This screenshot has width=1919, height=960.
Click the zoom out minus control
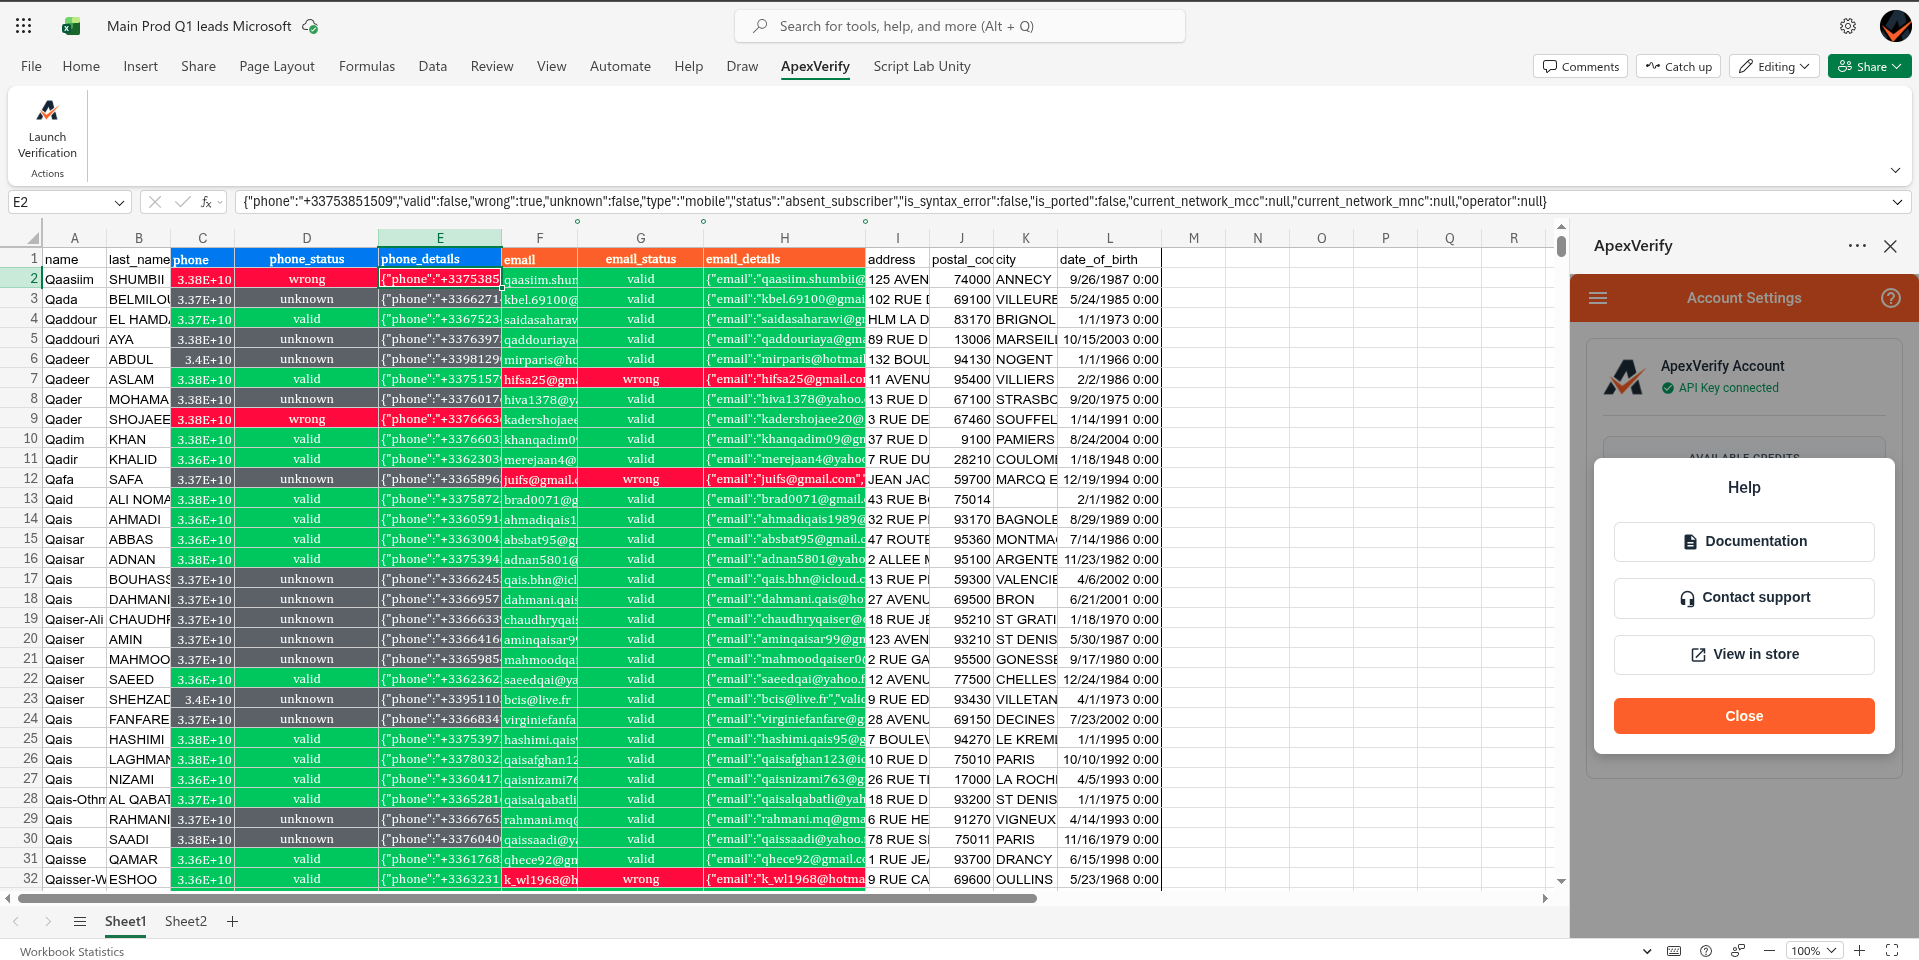pyautogui.click(x=1769, y=951)
